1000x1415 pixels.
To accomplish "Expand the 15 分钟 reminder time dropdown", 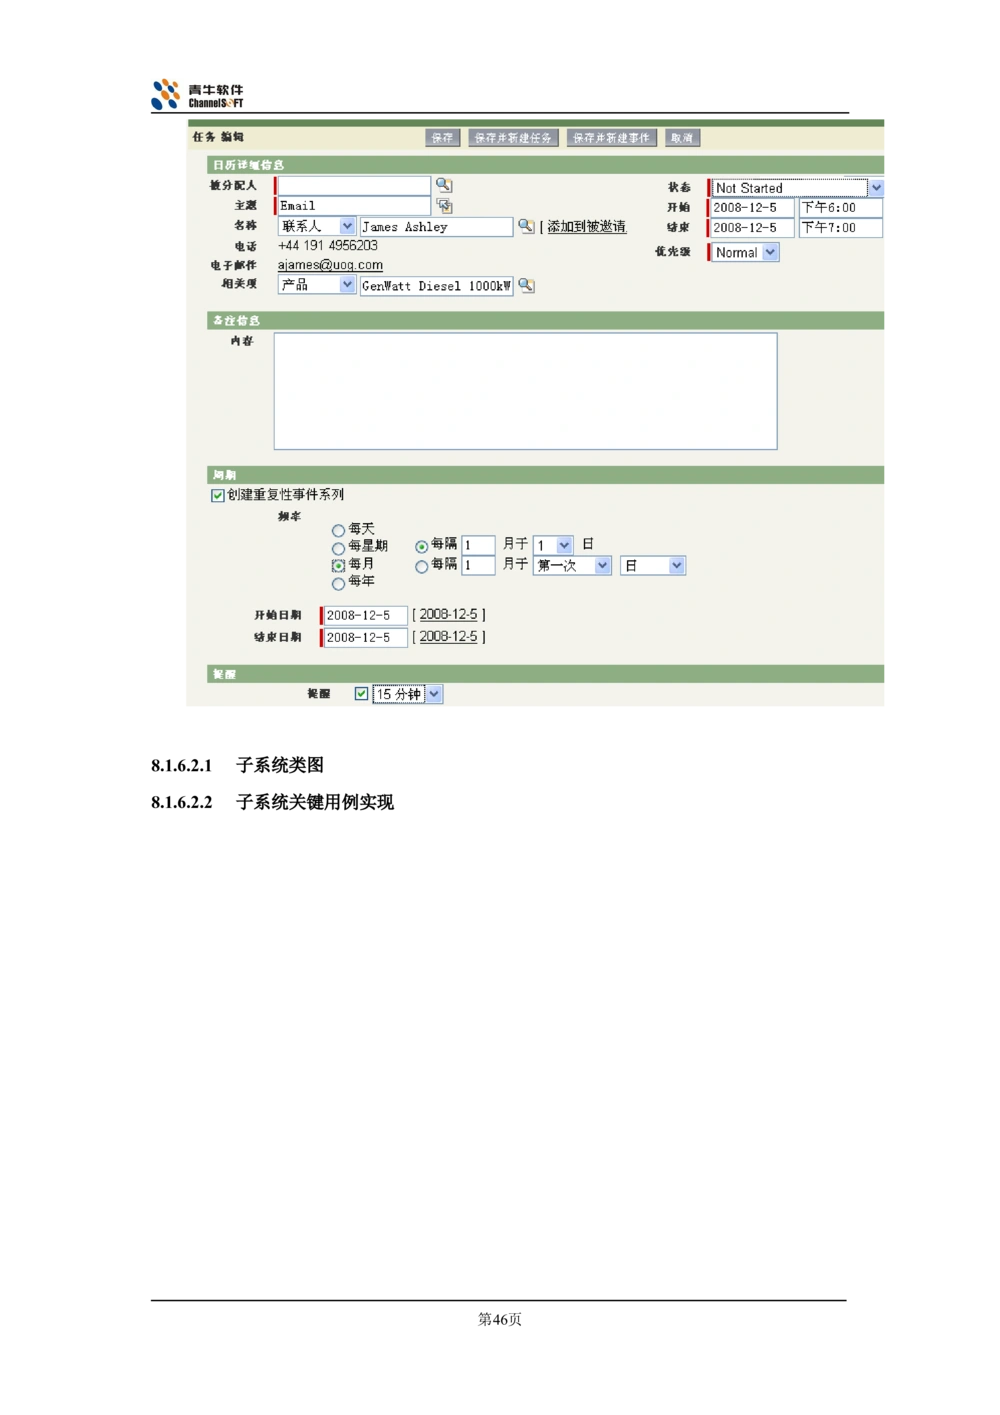I will (434, 694).
